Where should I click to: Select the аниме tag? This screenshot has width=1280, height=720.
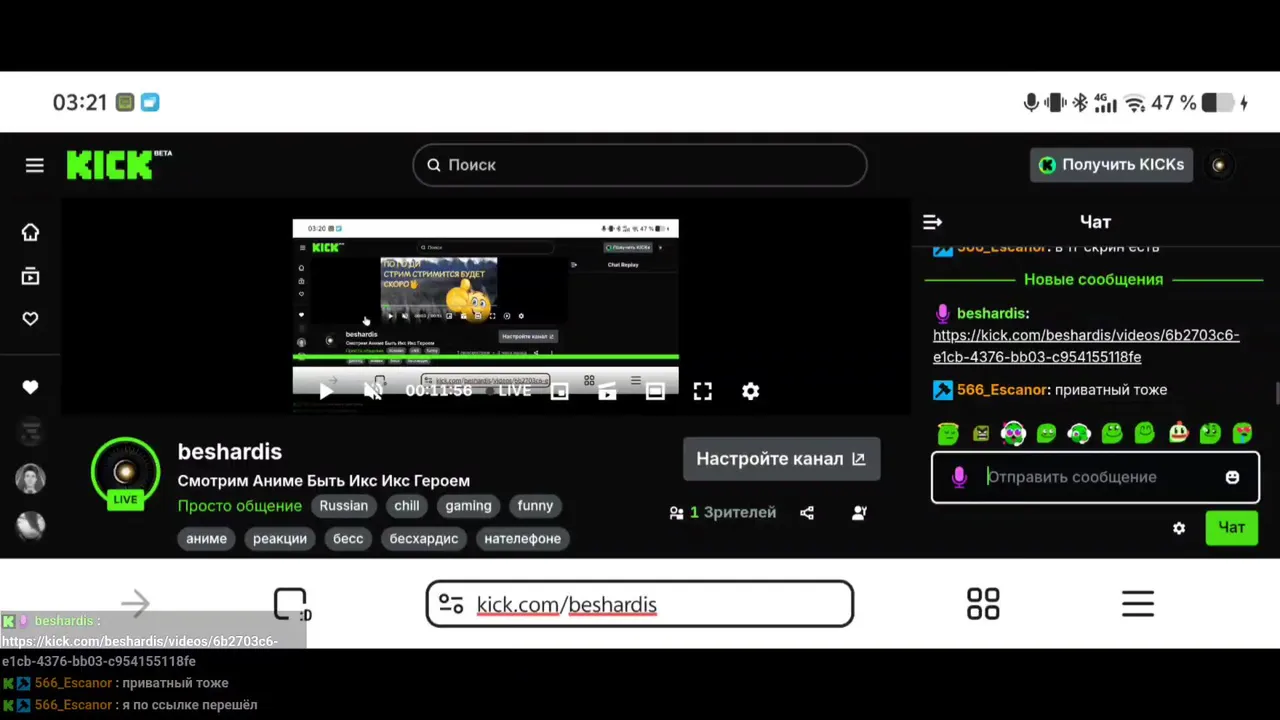click(x=207, y=539)
